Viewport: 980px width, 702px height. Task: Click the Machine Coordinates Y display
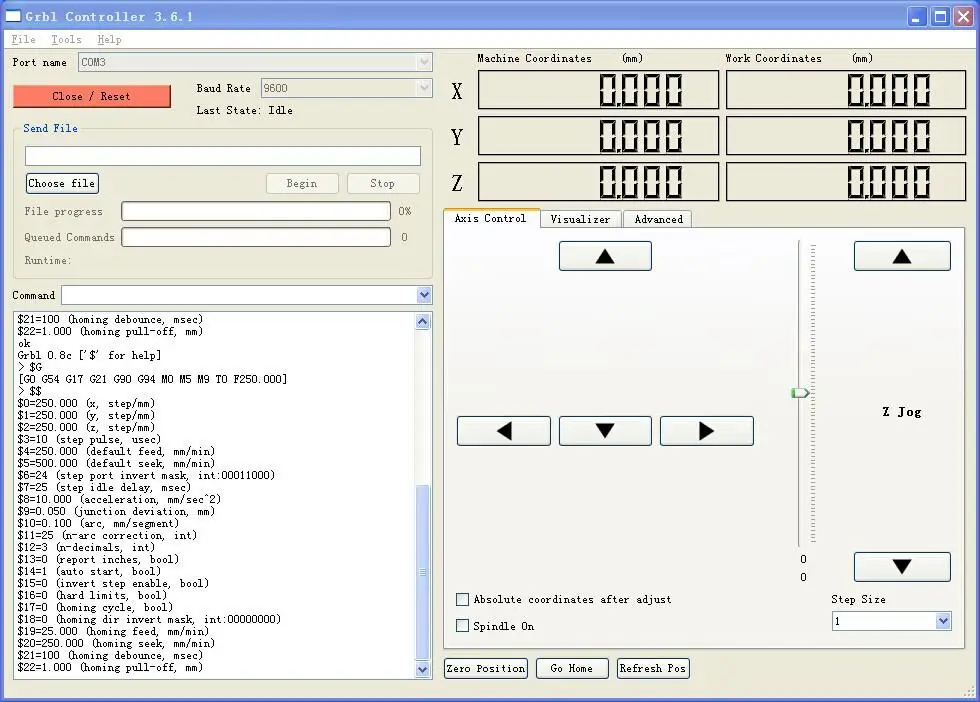[599, 136]
